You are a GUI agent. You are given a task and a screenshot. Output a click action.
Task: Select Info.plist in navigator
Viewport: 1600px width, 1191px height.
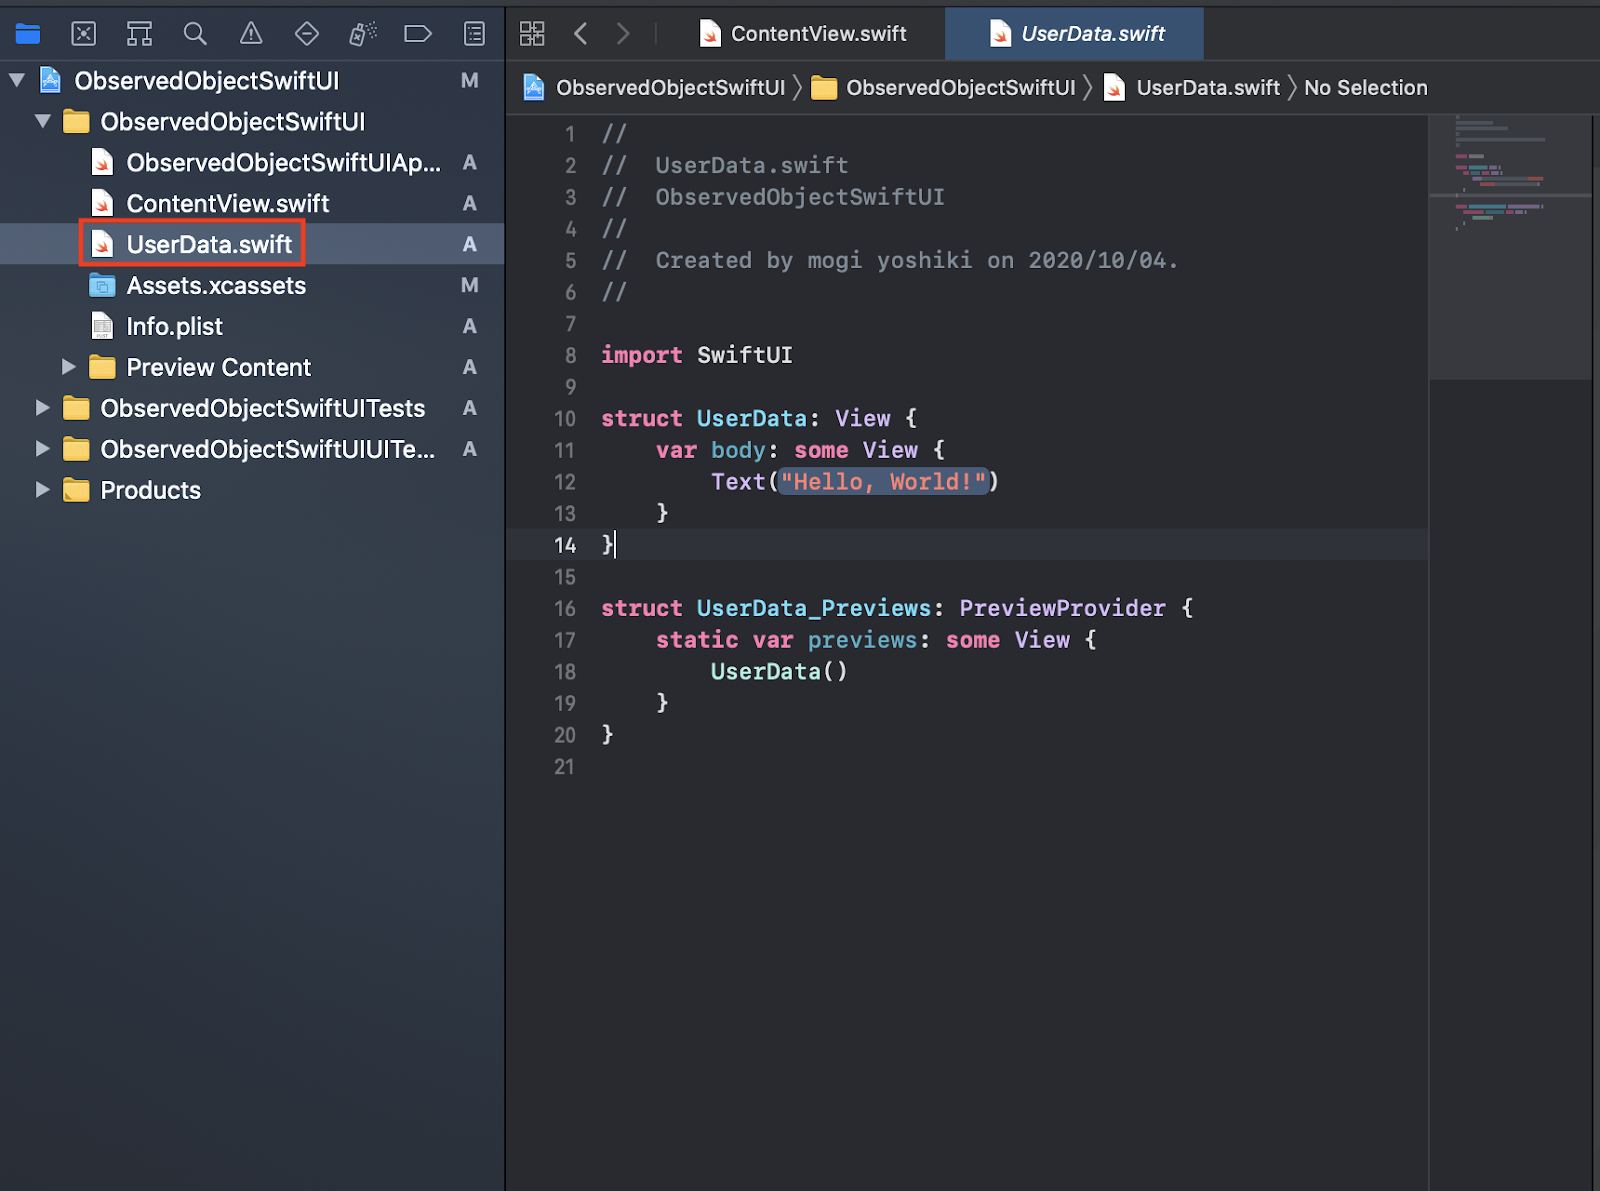[252, 326]
